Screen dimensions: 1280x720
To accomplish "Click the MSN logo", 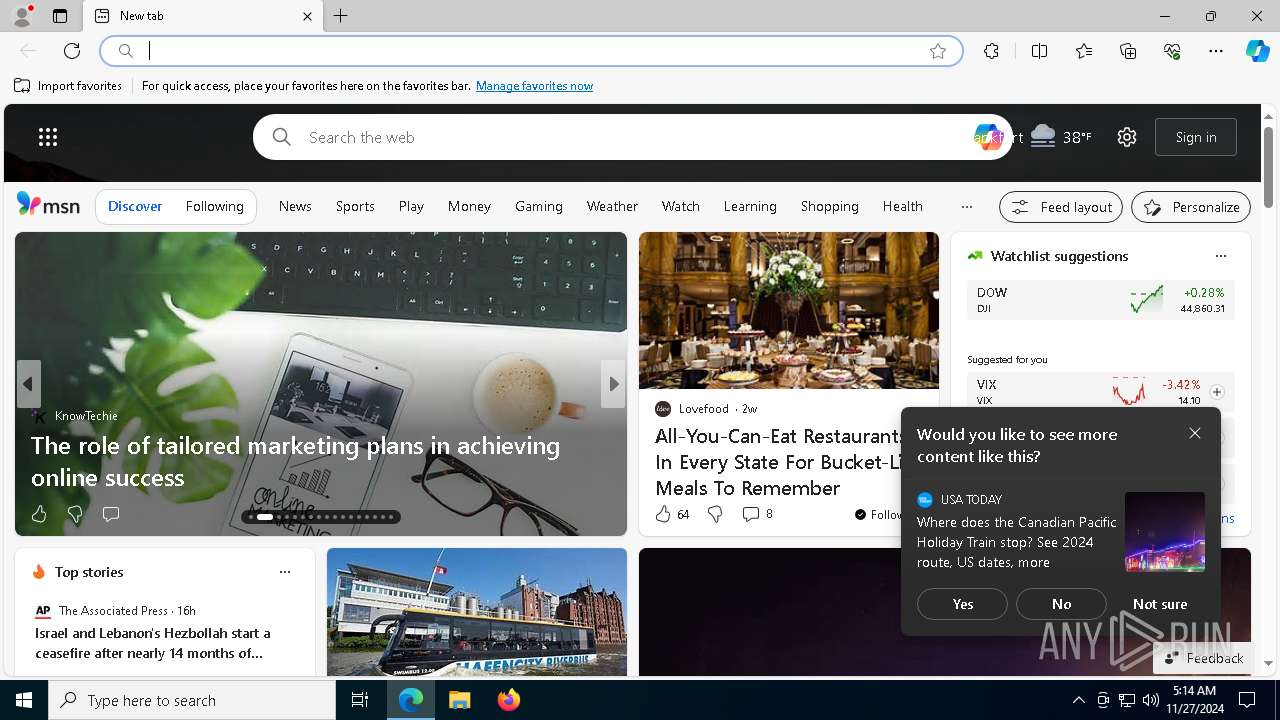I will (48, 205).
